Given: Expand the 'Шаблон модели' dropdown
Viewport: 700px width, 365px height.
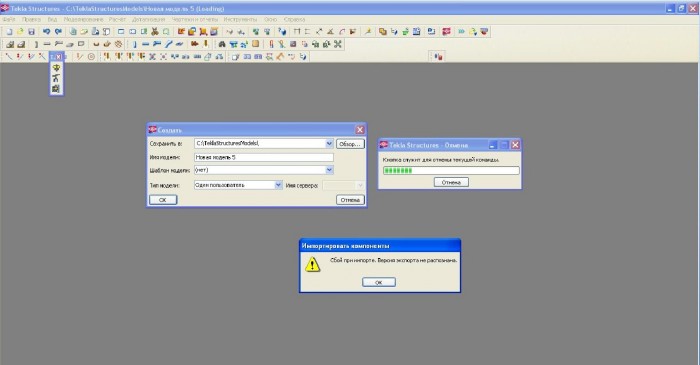Looking at the screenshot, I should (329, 170).
